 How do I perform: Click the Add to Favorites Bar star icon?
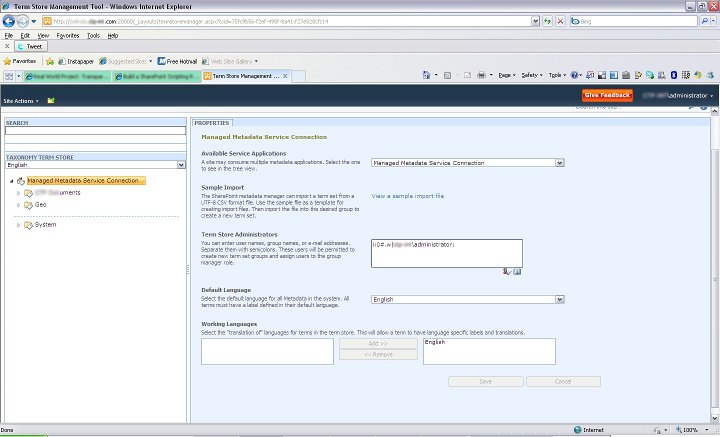click(50, 61)
